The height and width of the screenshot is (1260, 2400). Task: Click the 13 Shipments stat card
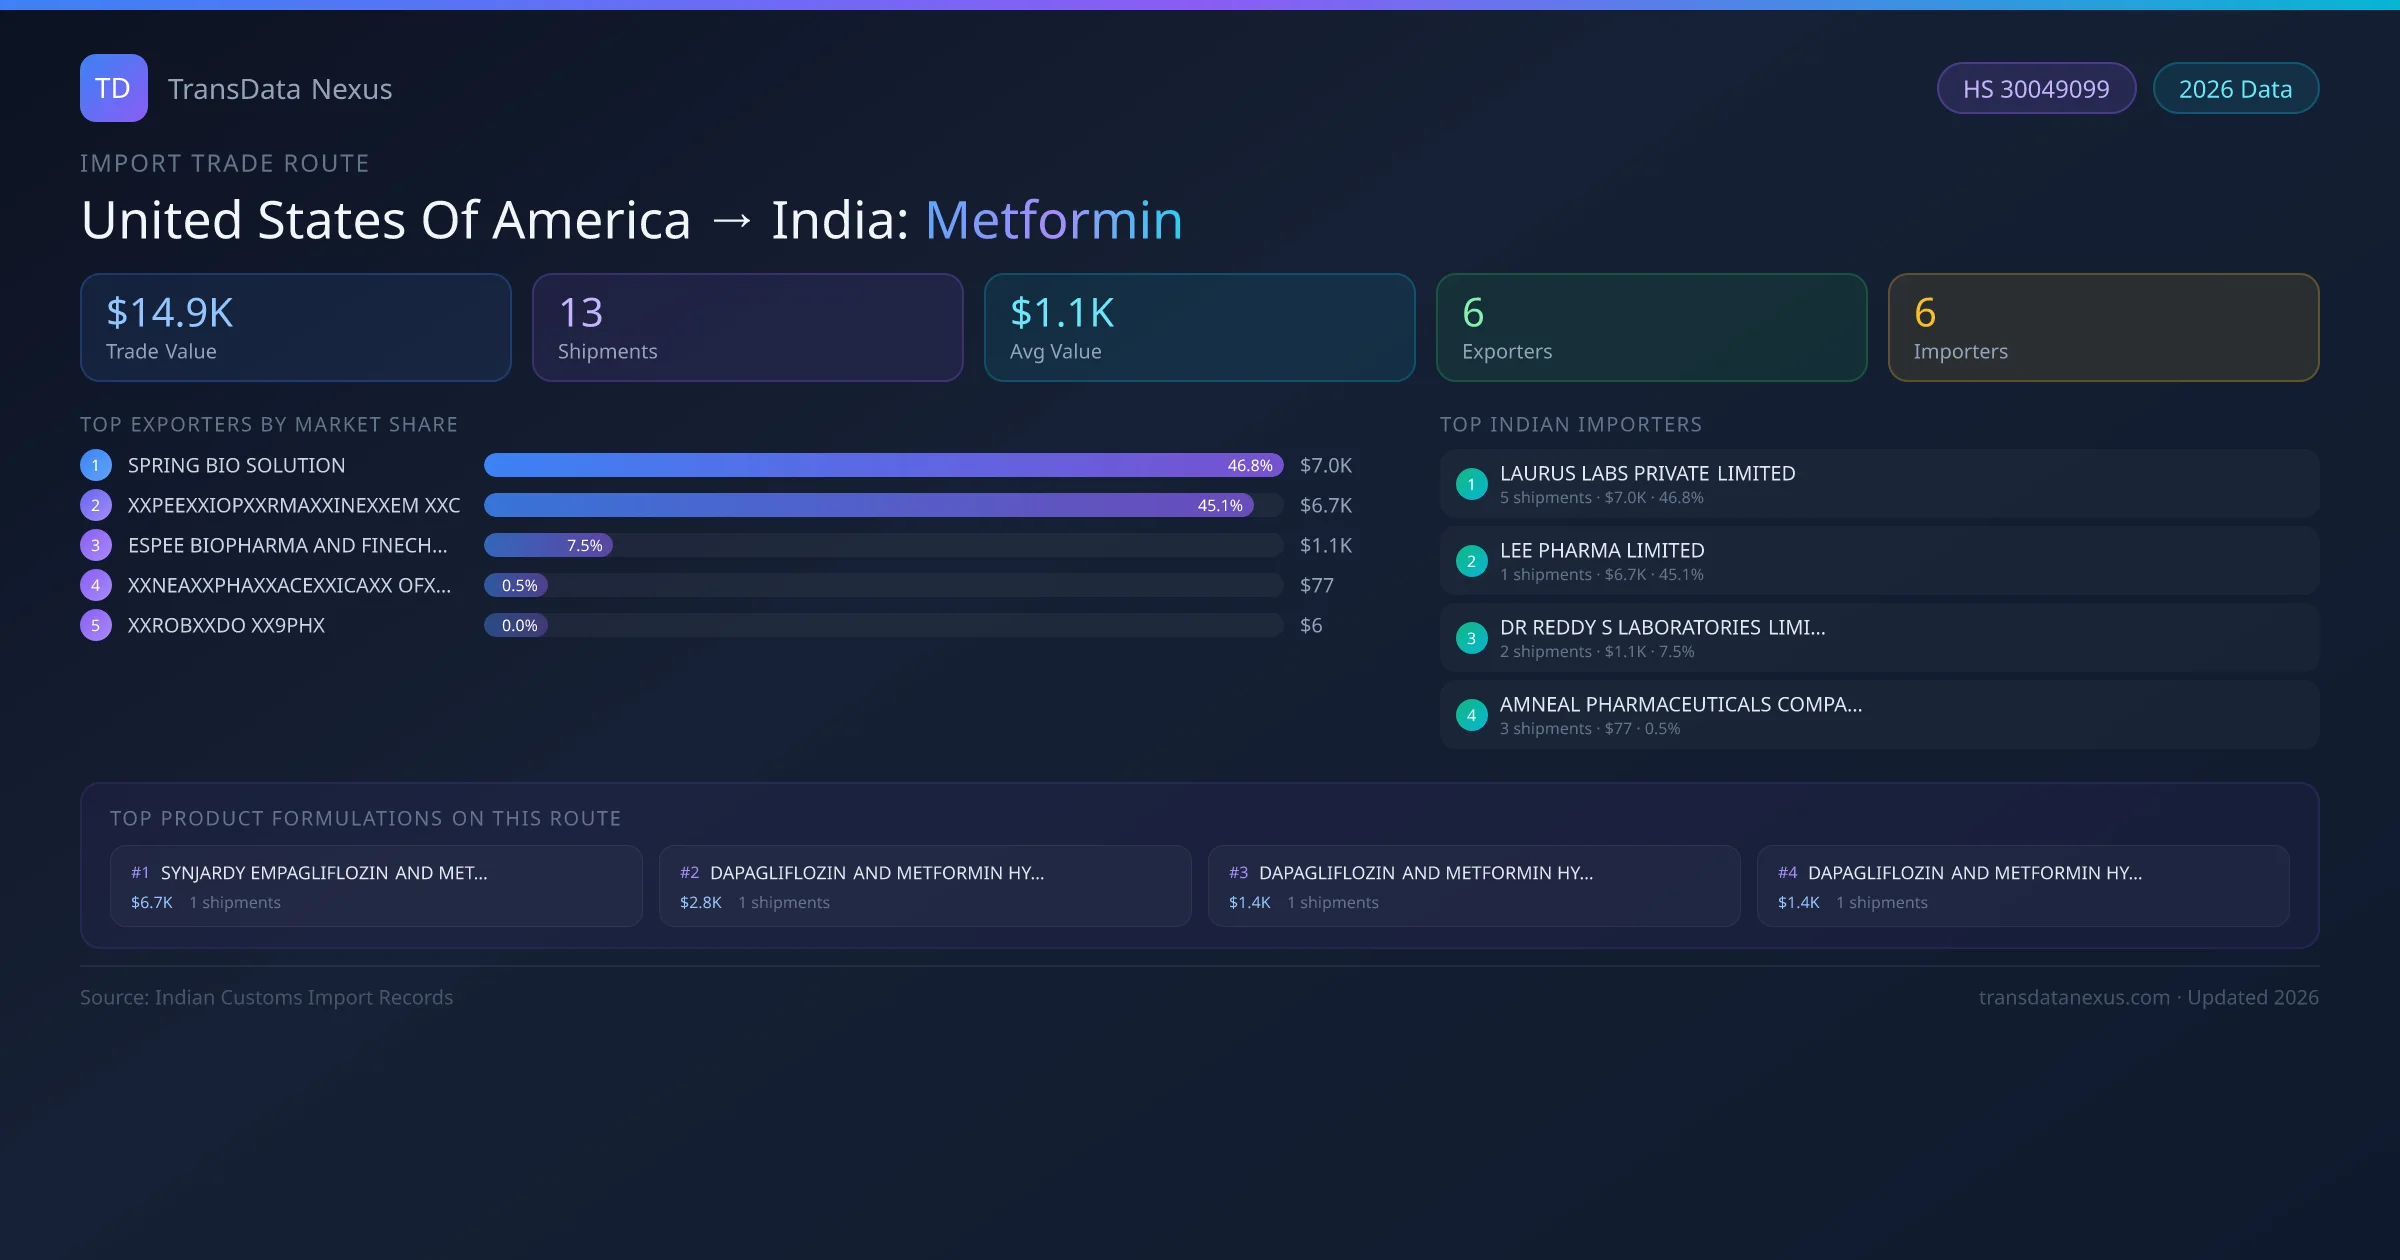tap(748, 327)
